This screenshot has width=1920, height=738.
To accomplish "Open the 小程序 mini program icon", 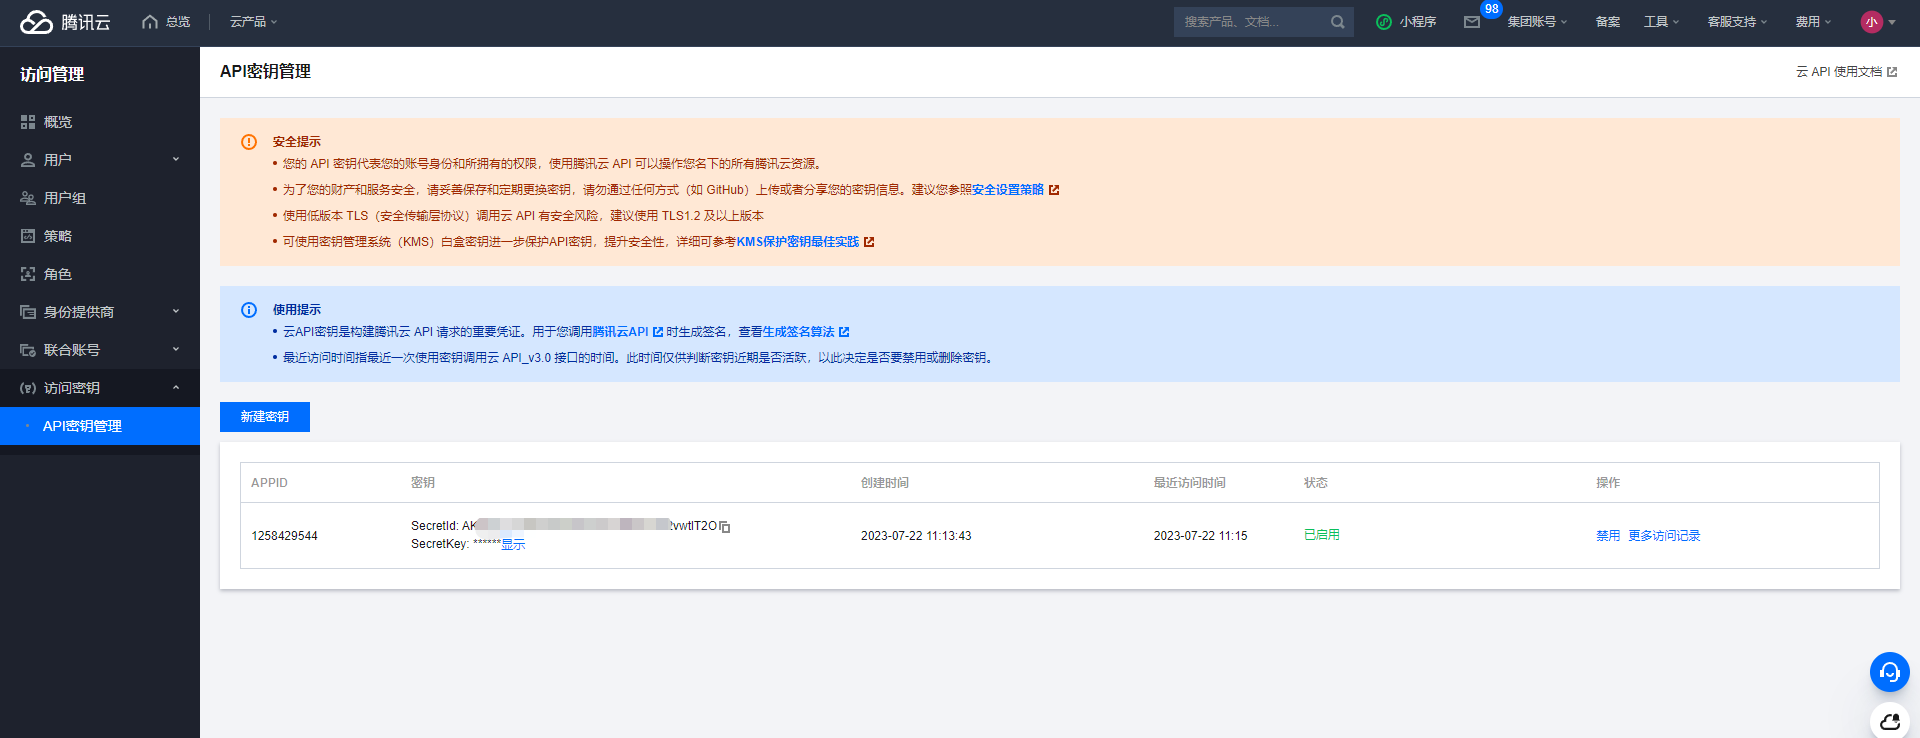I will [x=1384, y=22].
